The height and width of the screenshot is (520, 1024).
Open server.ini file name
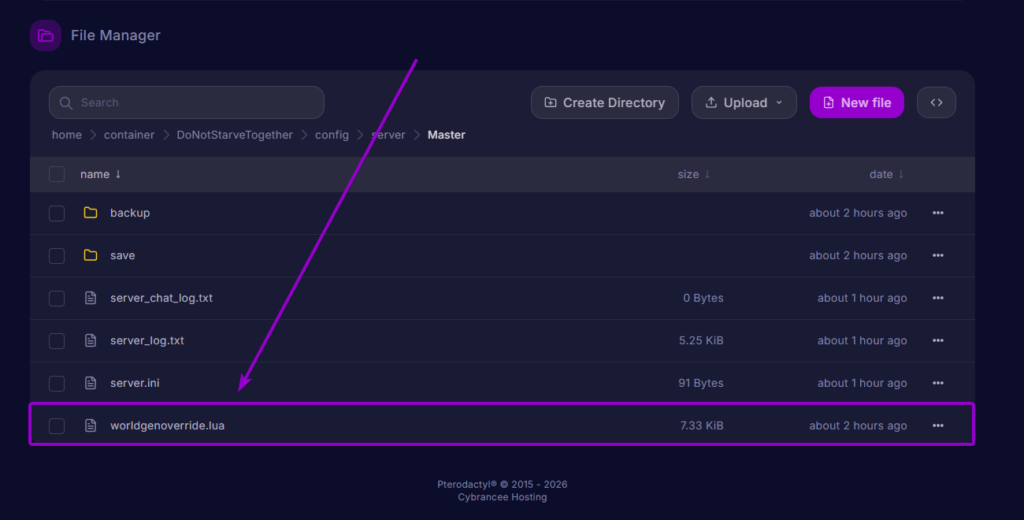click(135, 383)
